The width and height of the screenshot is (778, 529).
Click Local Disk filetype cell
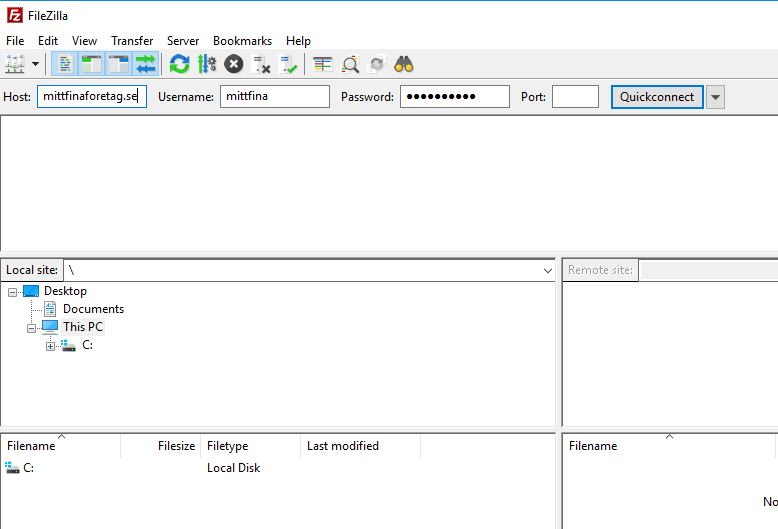[x=233, y=467]
